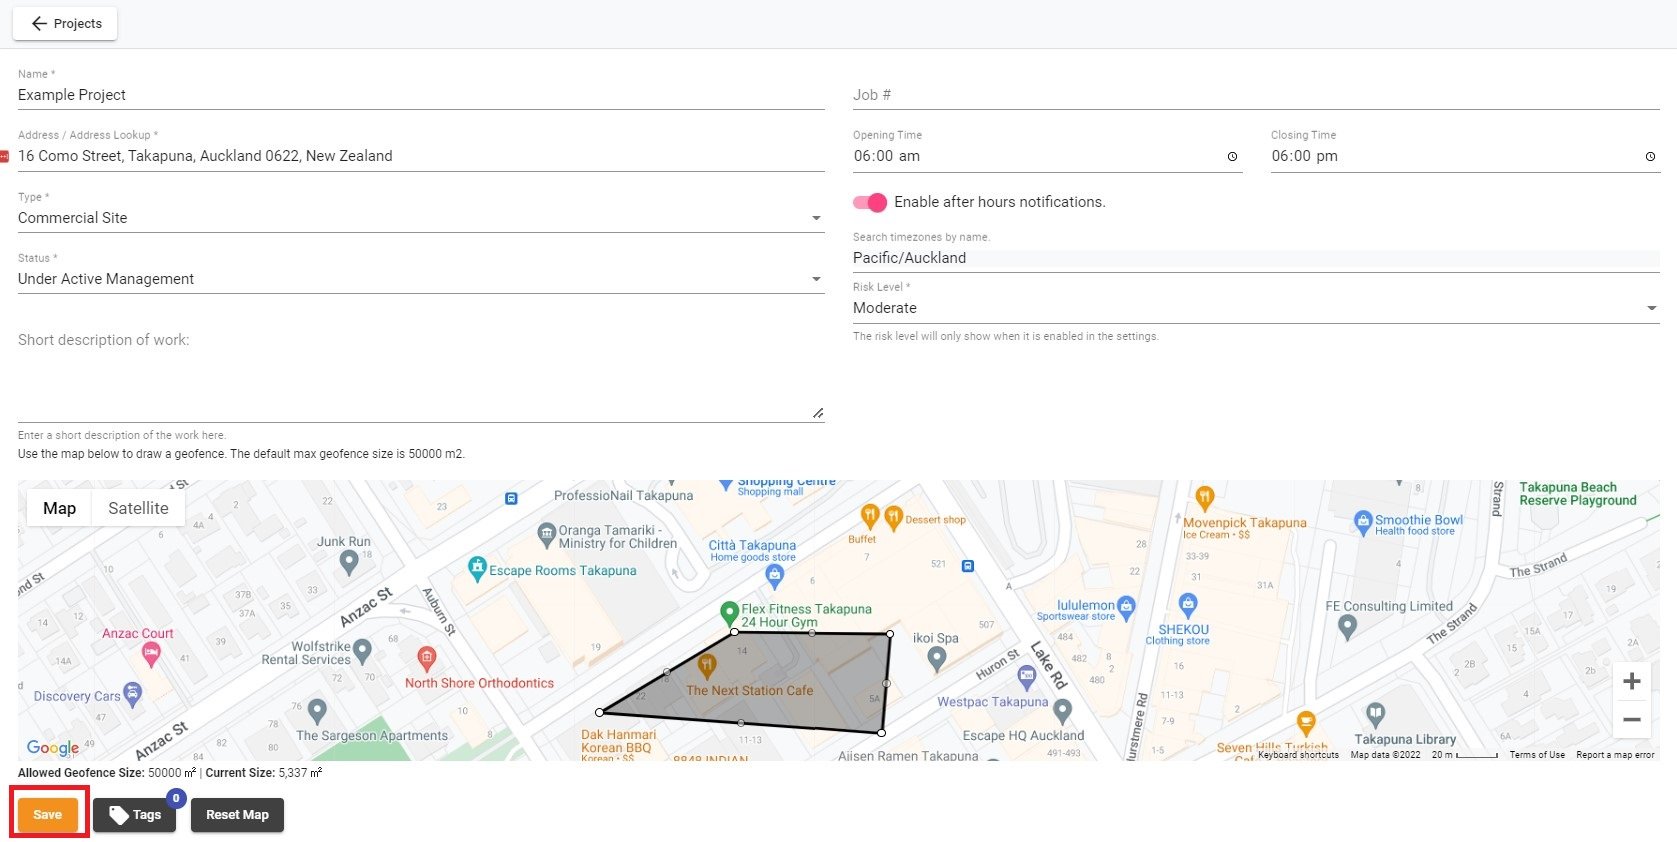Click the Anzac Court lodging pin
Screen dimensions: 1677x842
pos(151,655)
